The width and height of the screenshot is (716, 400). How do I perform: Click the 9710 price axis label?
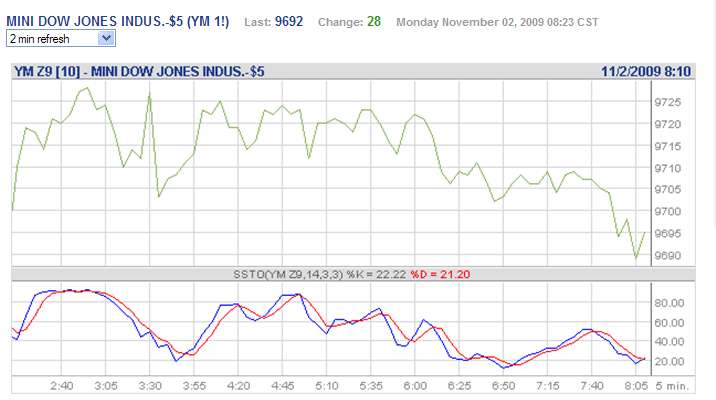668,168
